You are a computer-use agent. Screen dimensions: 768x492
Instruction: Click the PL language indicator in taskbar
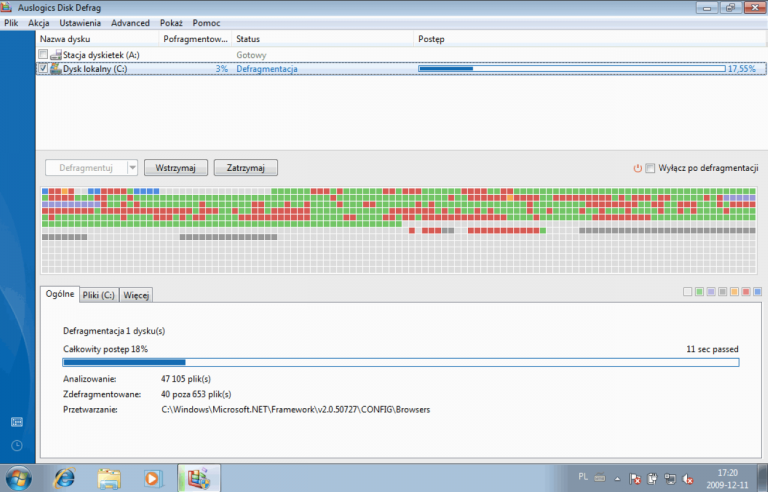tap(583, 476)
